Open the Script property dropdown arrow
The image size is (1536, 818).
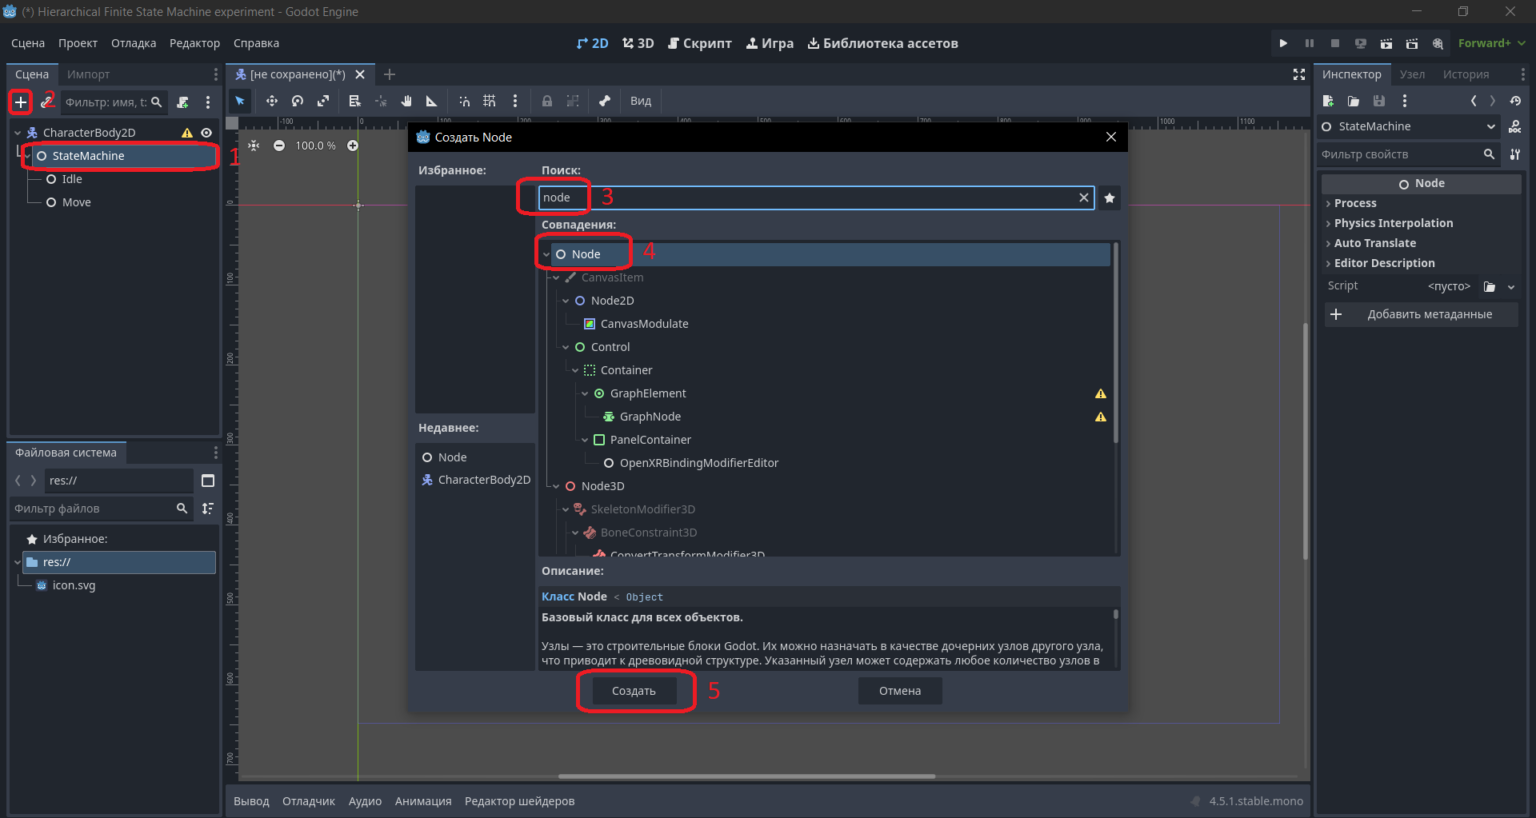[1511, 287]
